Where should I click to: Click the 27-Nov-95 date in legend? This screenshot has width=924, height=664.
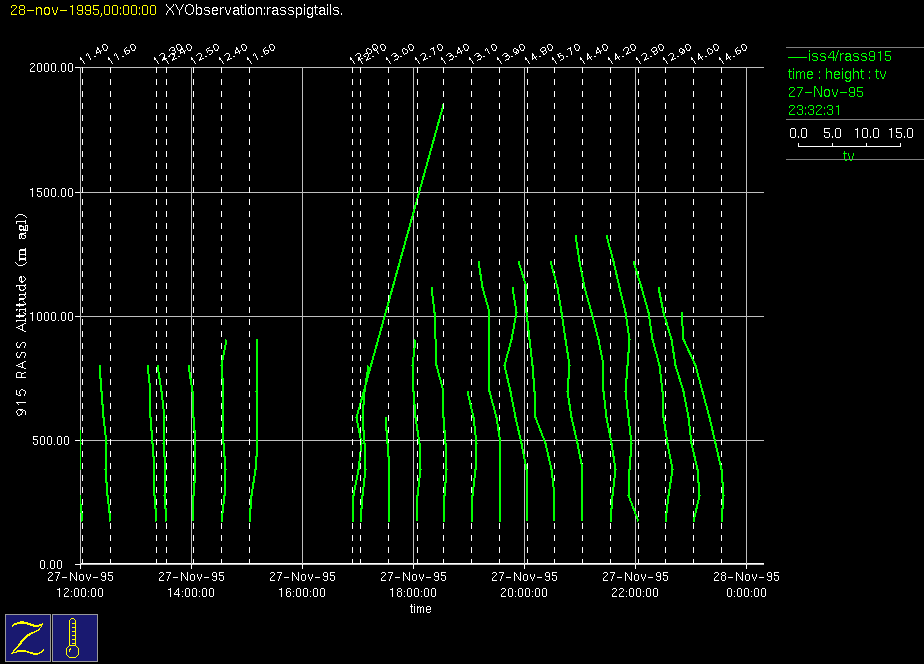click(x=826, y=92)
